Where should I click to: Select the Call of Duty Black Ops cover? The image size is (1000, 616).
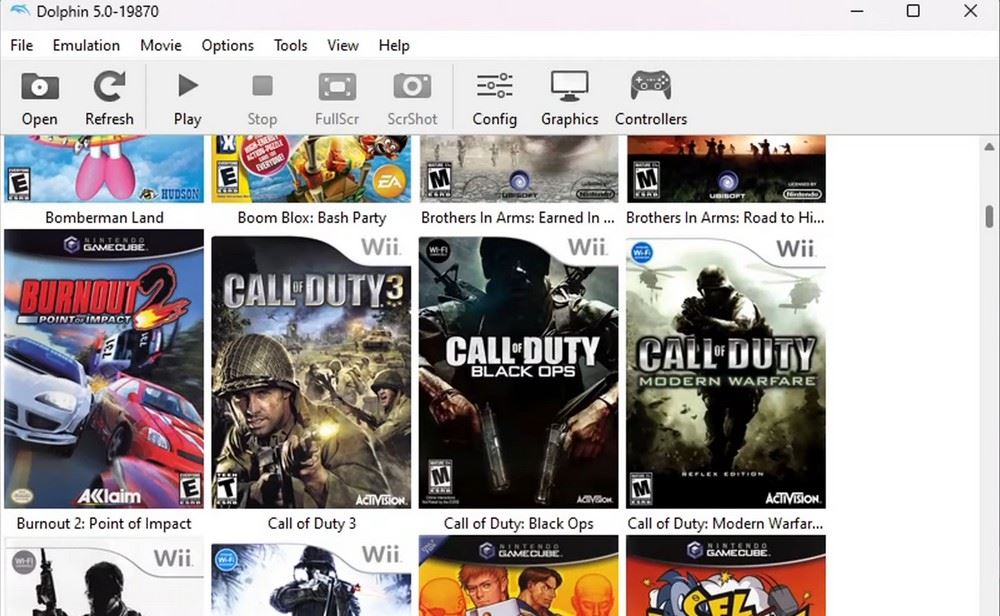tap(518, 372)
